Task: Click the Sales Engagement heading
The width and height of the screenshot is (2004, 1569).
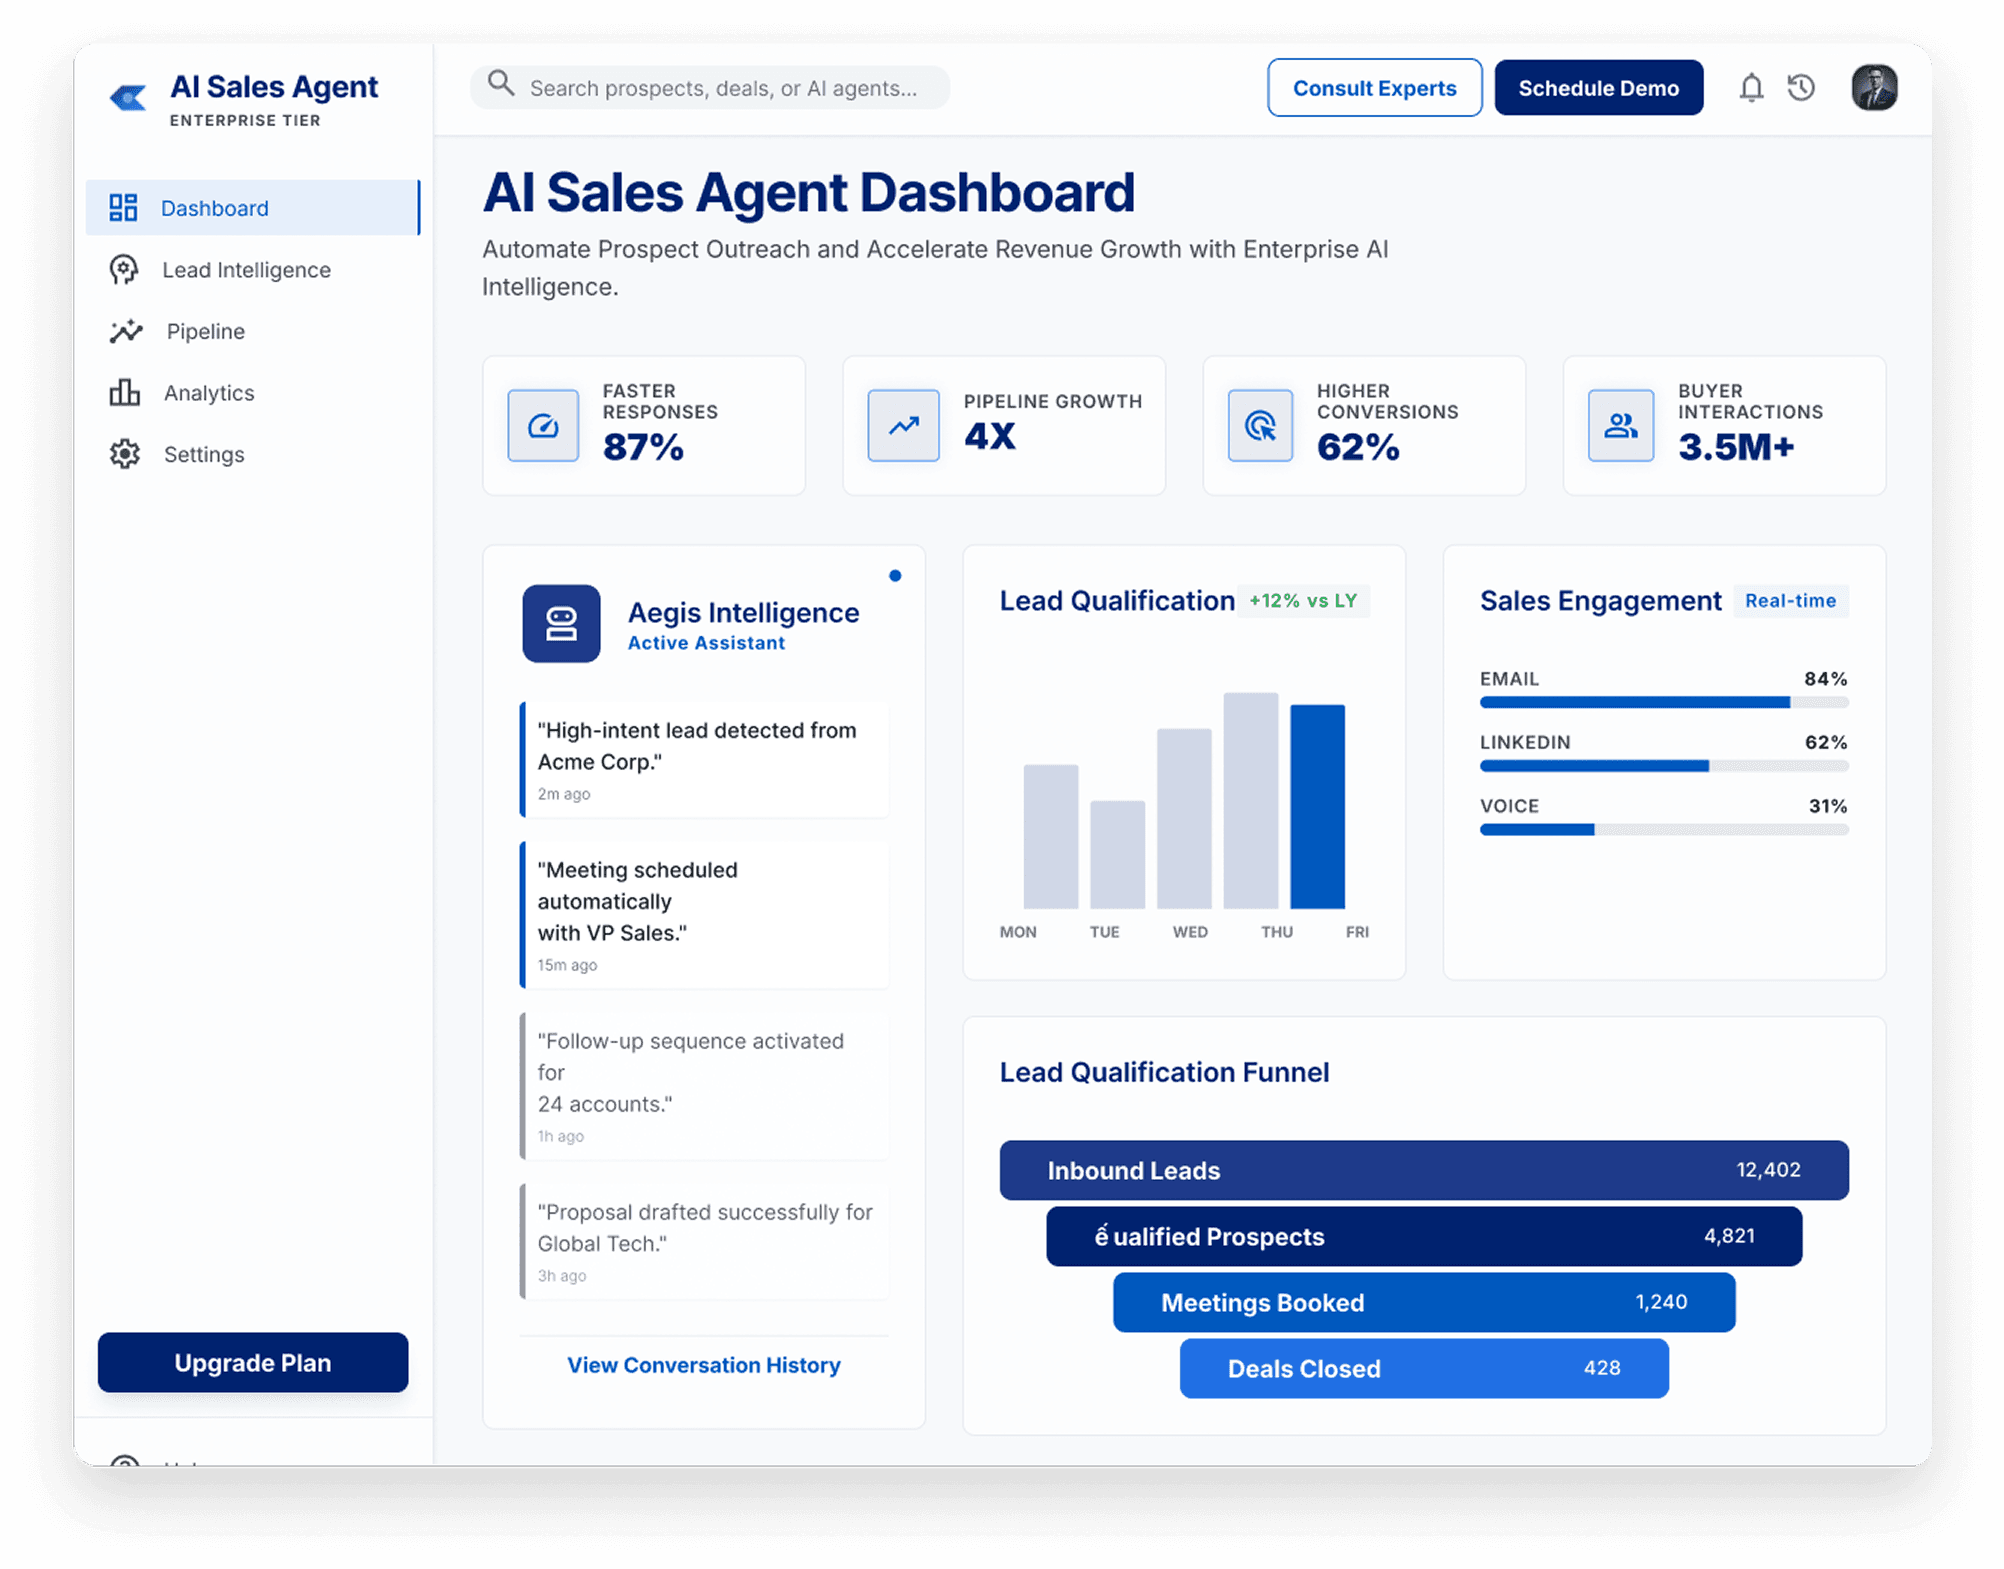Action: (1600, 600)
